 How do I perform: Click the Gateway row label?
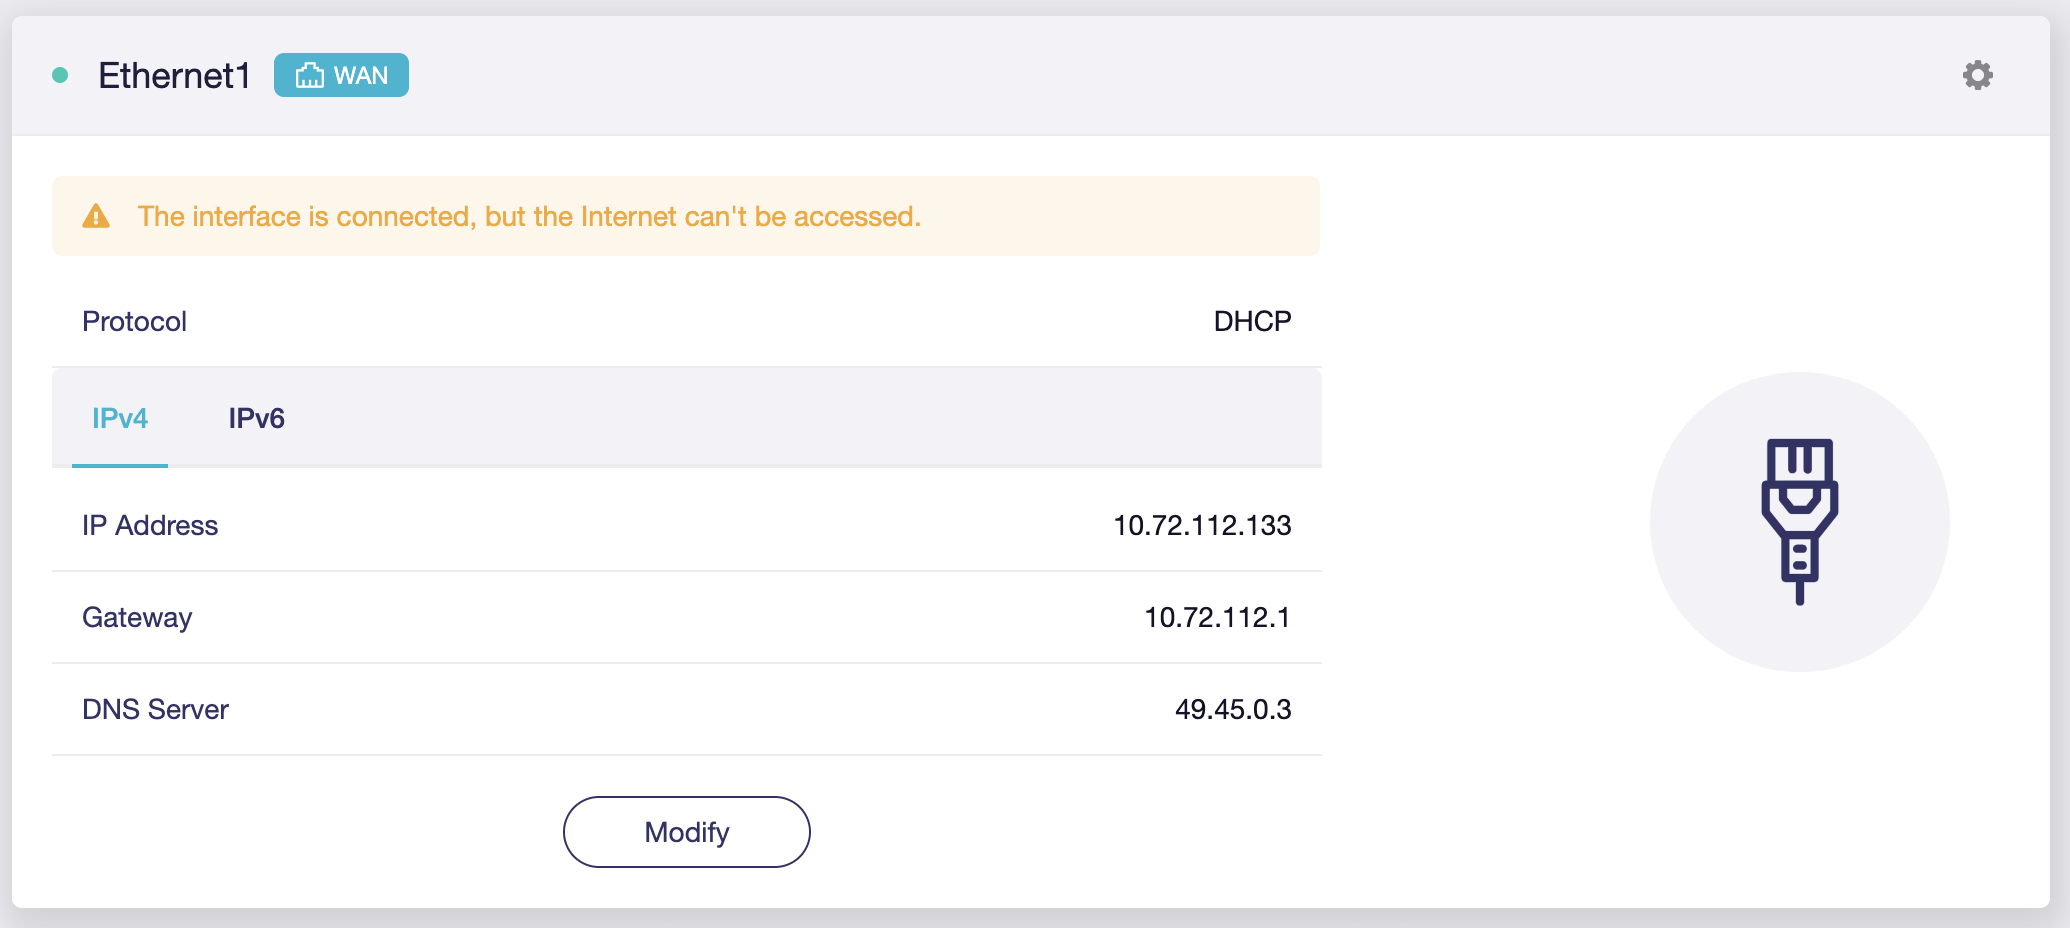tap(137, 617)
